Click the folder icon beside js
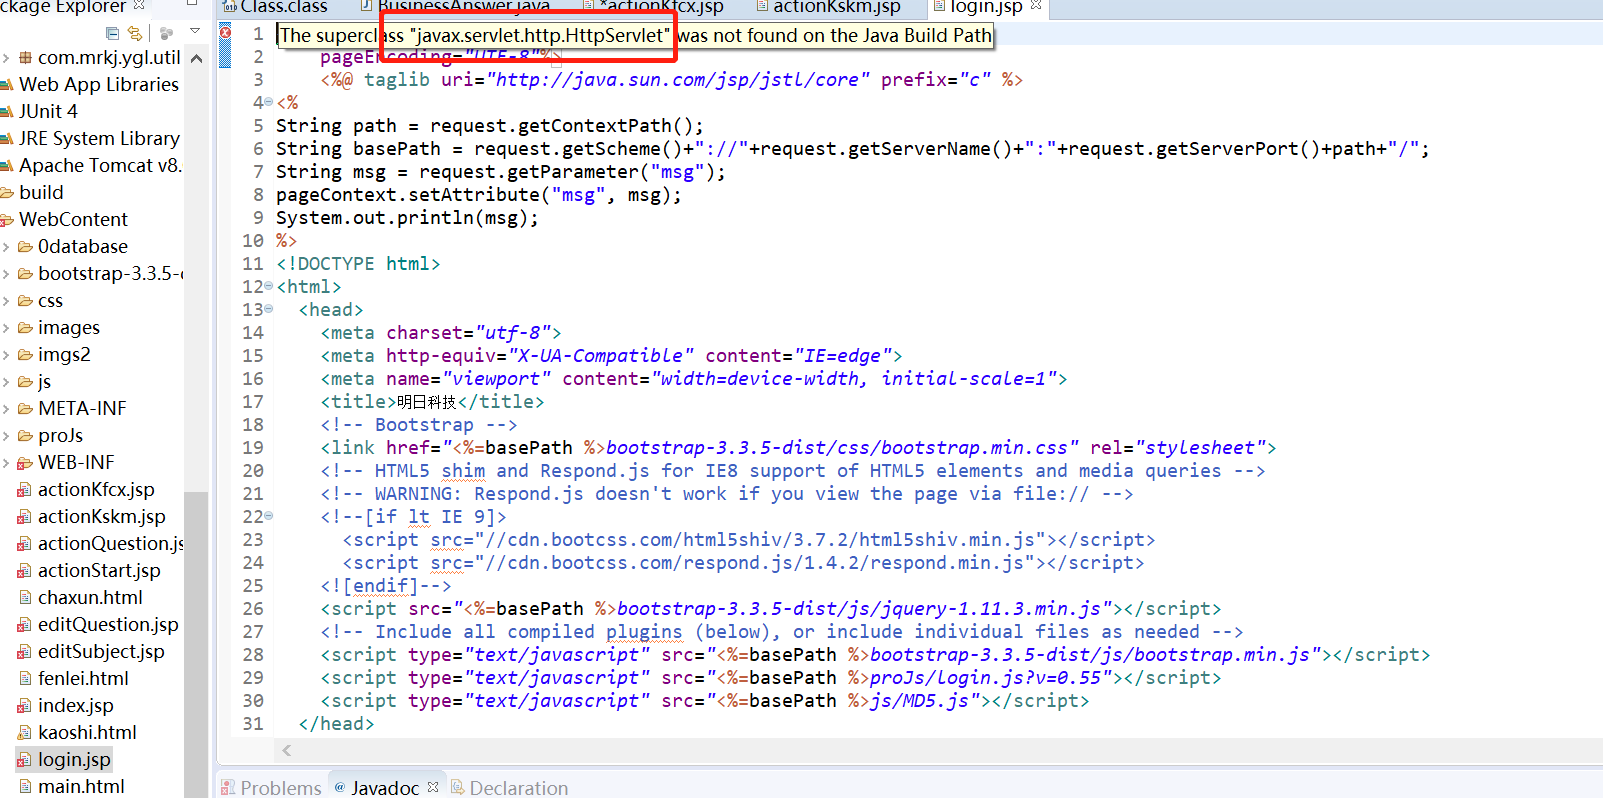This screenshot has width=1603, height=798. coord(26,381)
